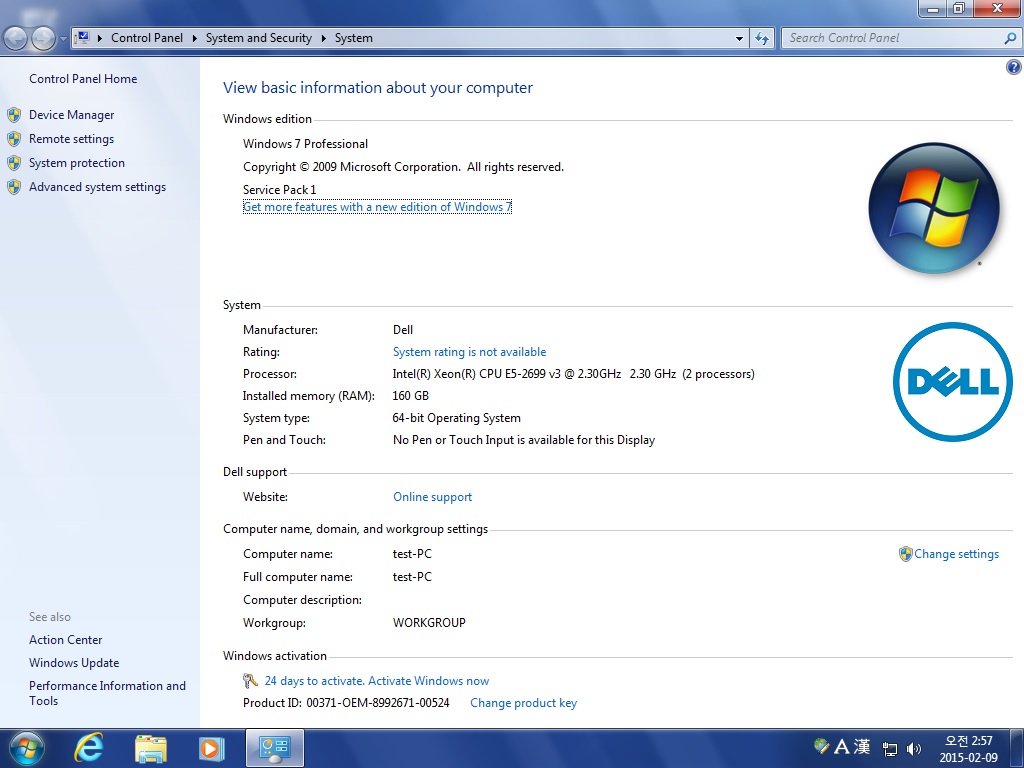The image size is (1024, 768).
Task: Click the Hanja 漢 conversion icon
Action: 861,746
